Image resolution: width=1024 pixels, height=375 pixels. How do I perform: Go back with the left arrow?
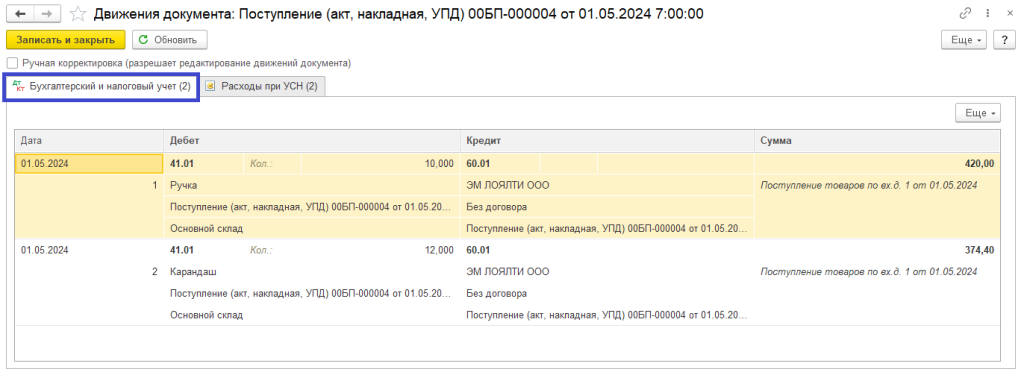(x=22, y=13)
